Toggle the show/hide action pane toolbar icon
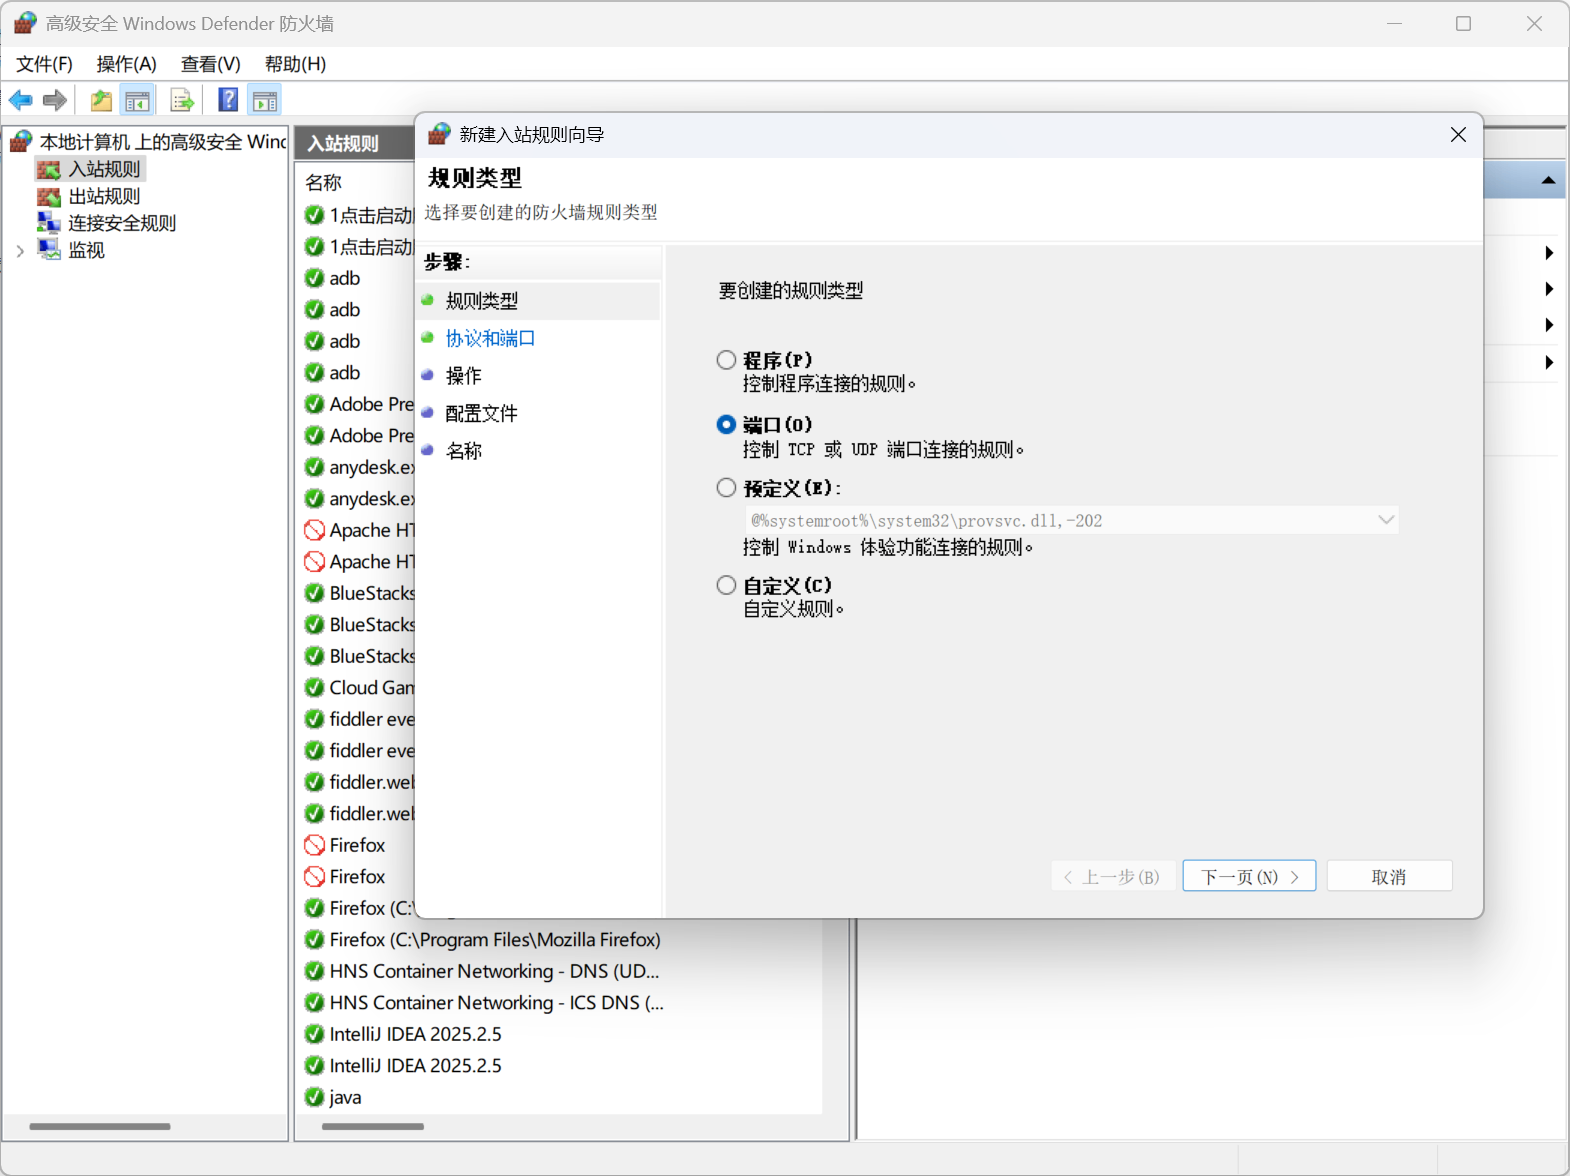The width and height of the screenshot is (1570, 1176). click(x=265, y=100)
